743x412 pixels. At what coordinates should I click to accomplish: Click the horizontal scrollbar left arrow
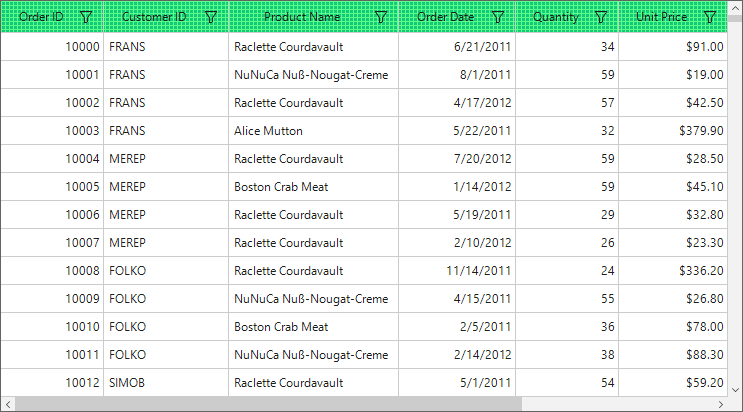[8, 404]
